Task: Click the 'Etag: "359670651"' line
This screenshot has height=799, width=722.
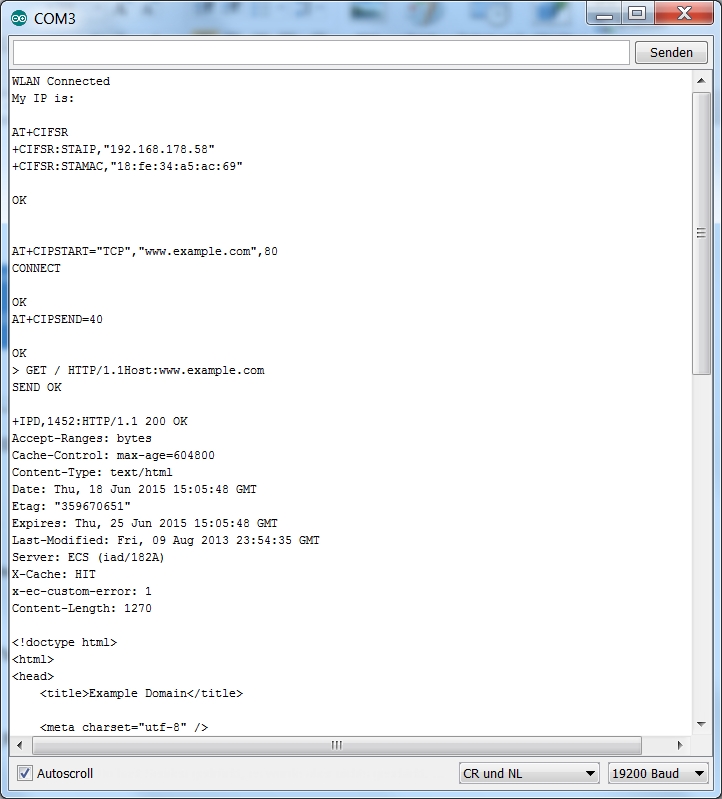Action: click(x=72, y=506)
